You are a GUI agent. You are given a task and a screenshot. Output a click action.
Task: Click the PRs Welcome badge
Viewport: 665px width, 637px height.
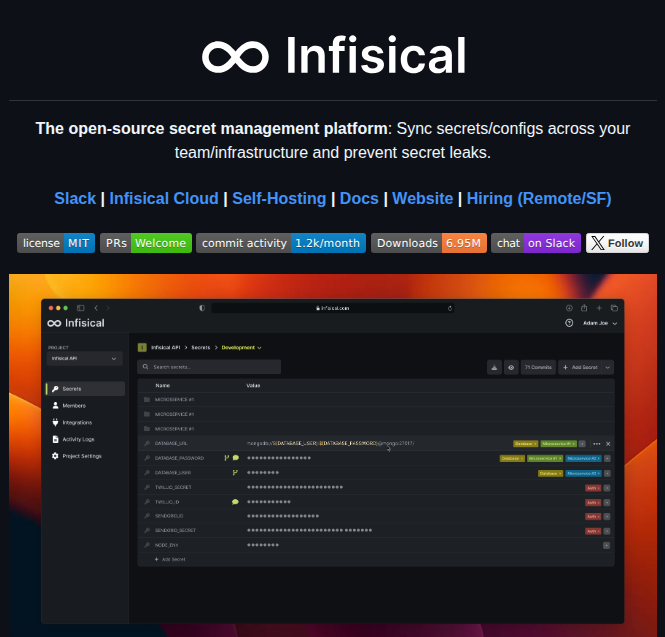(146, 243)
